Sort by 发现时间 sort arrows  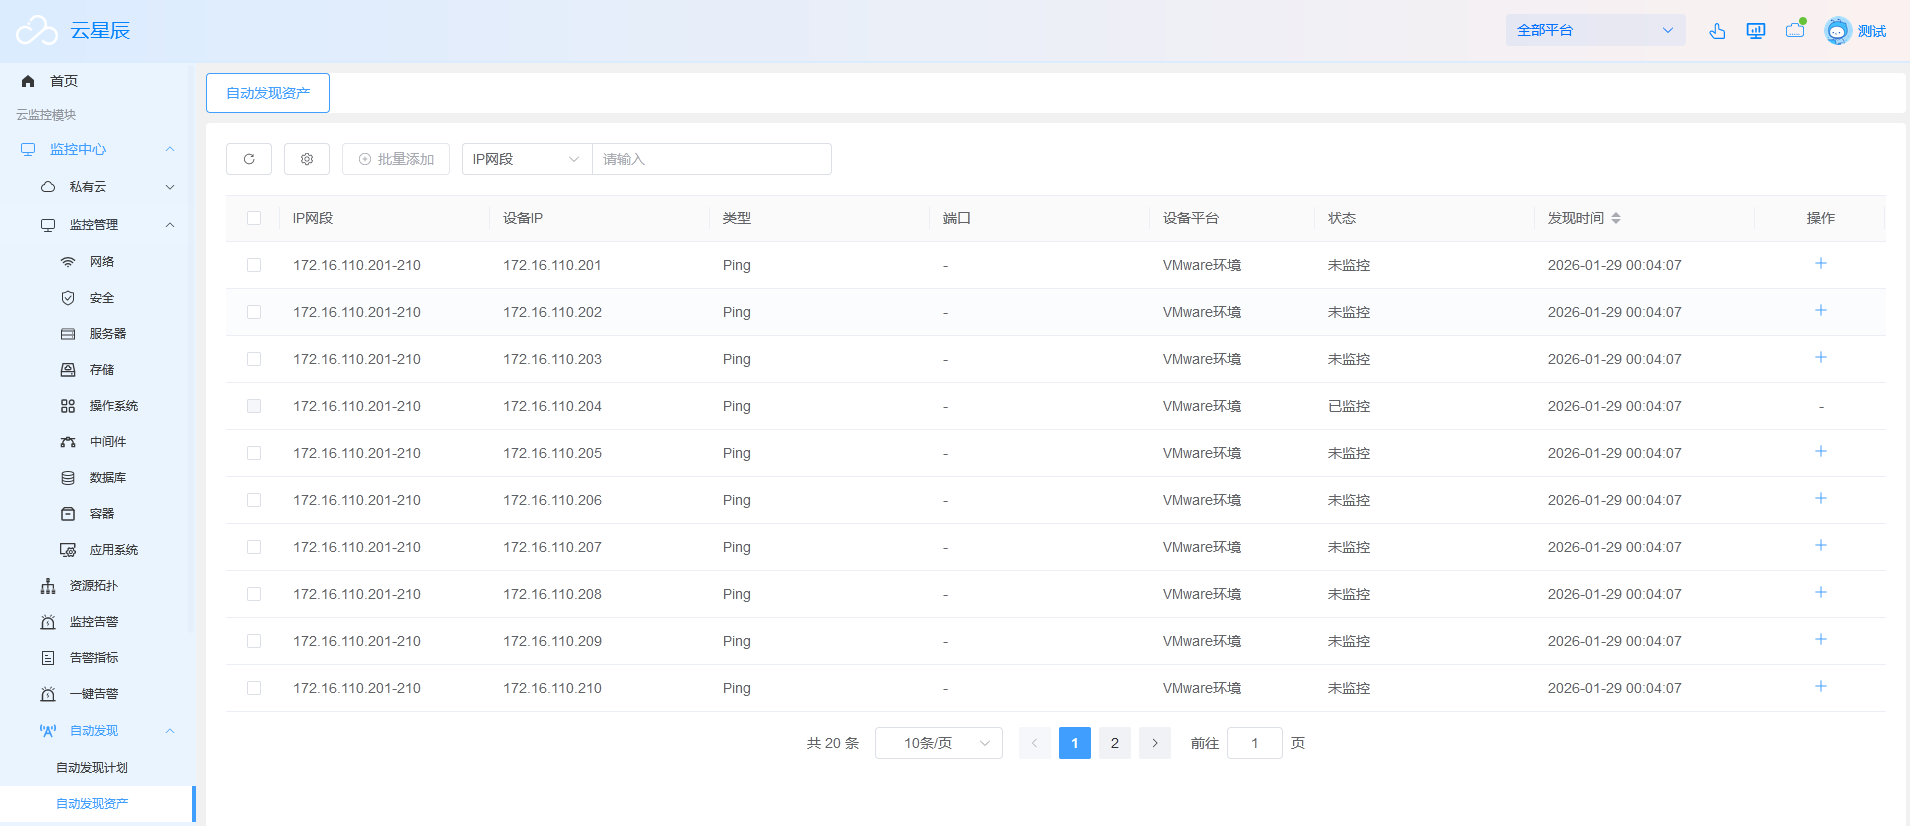(x=1616, y=218)
